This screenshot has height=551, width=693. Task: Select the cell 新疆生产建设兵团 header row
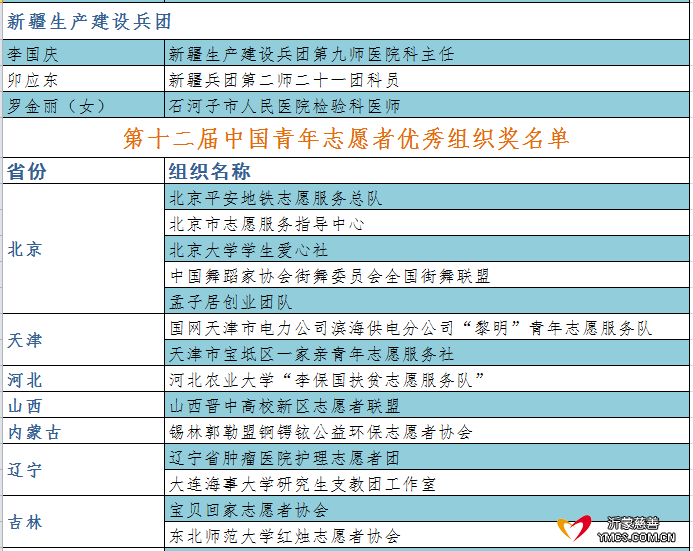point(346,22)
